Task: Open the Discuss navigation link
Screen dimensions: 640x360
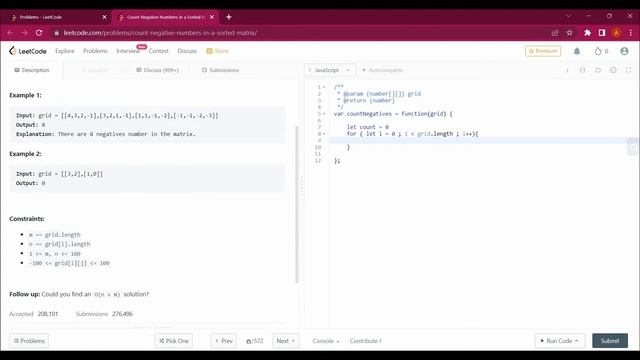Action: [187, 51]
